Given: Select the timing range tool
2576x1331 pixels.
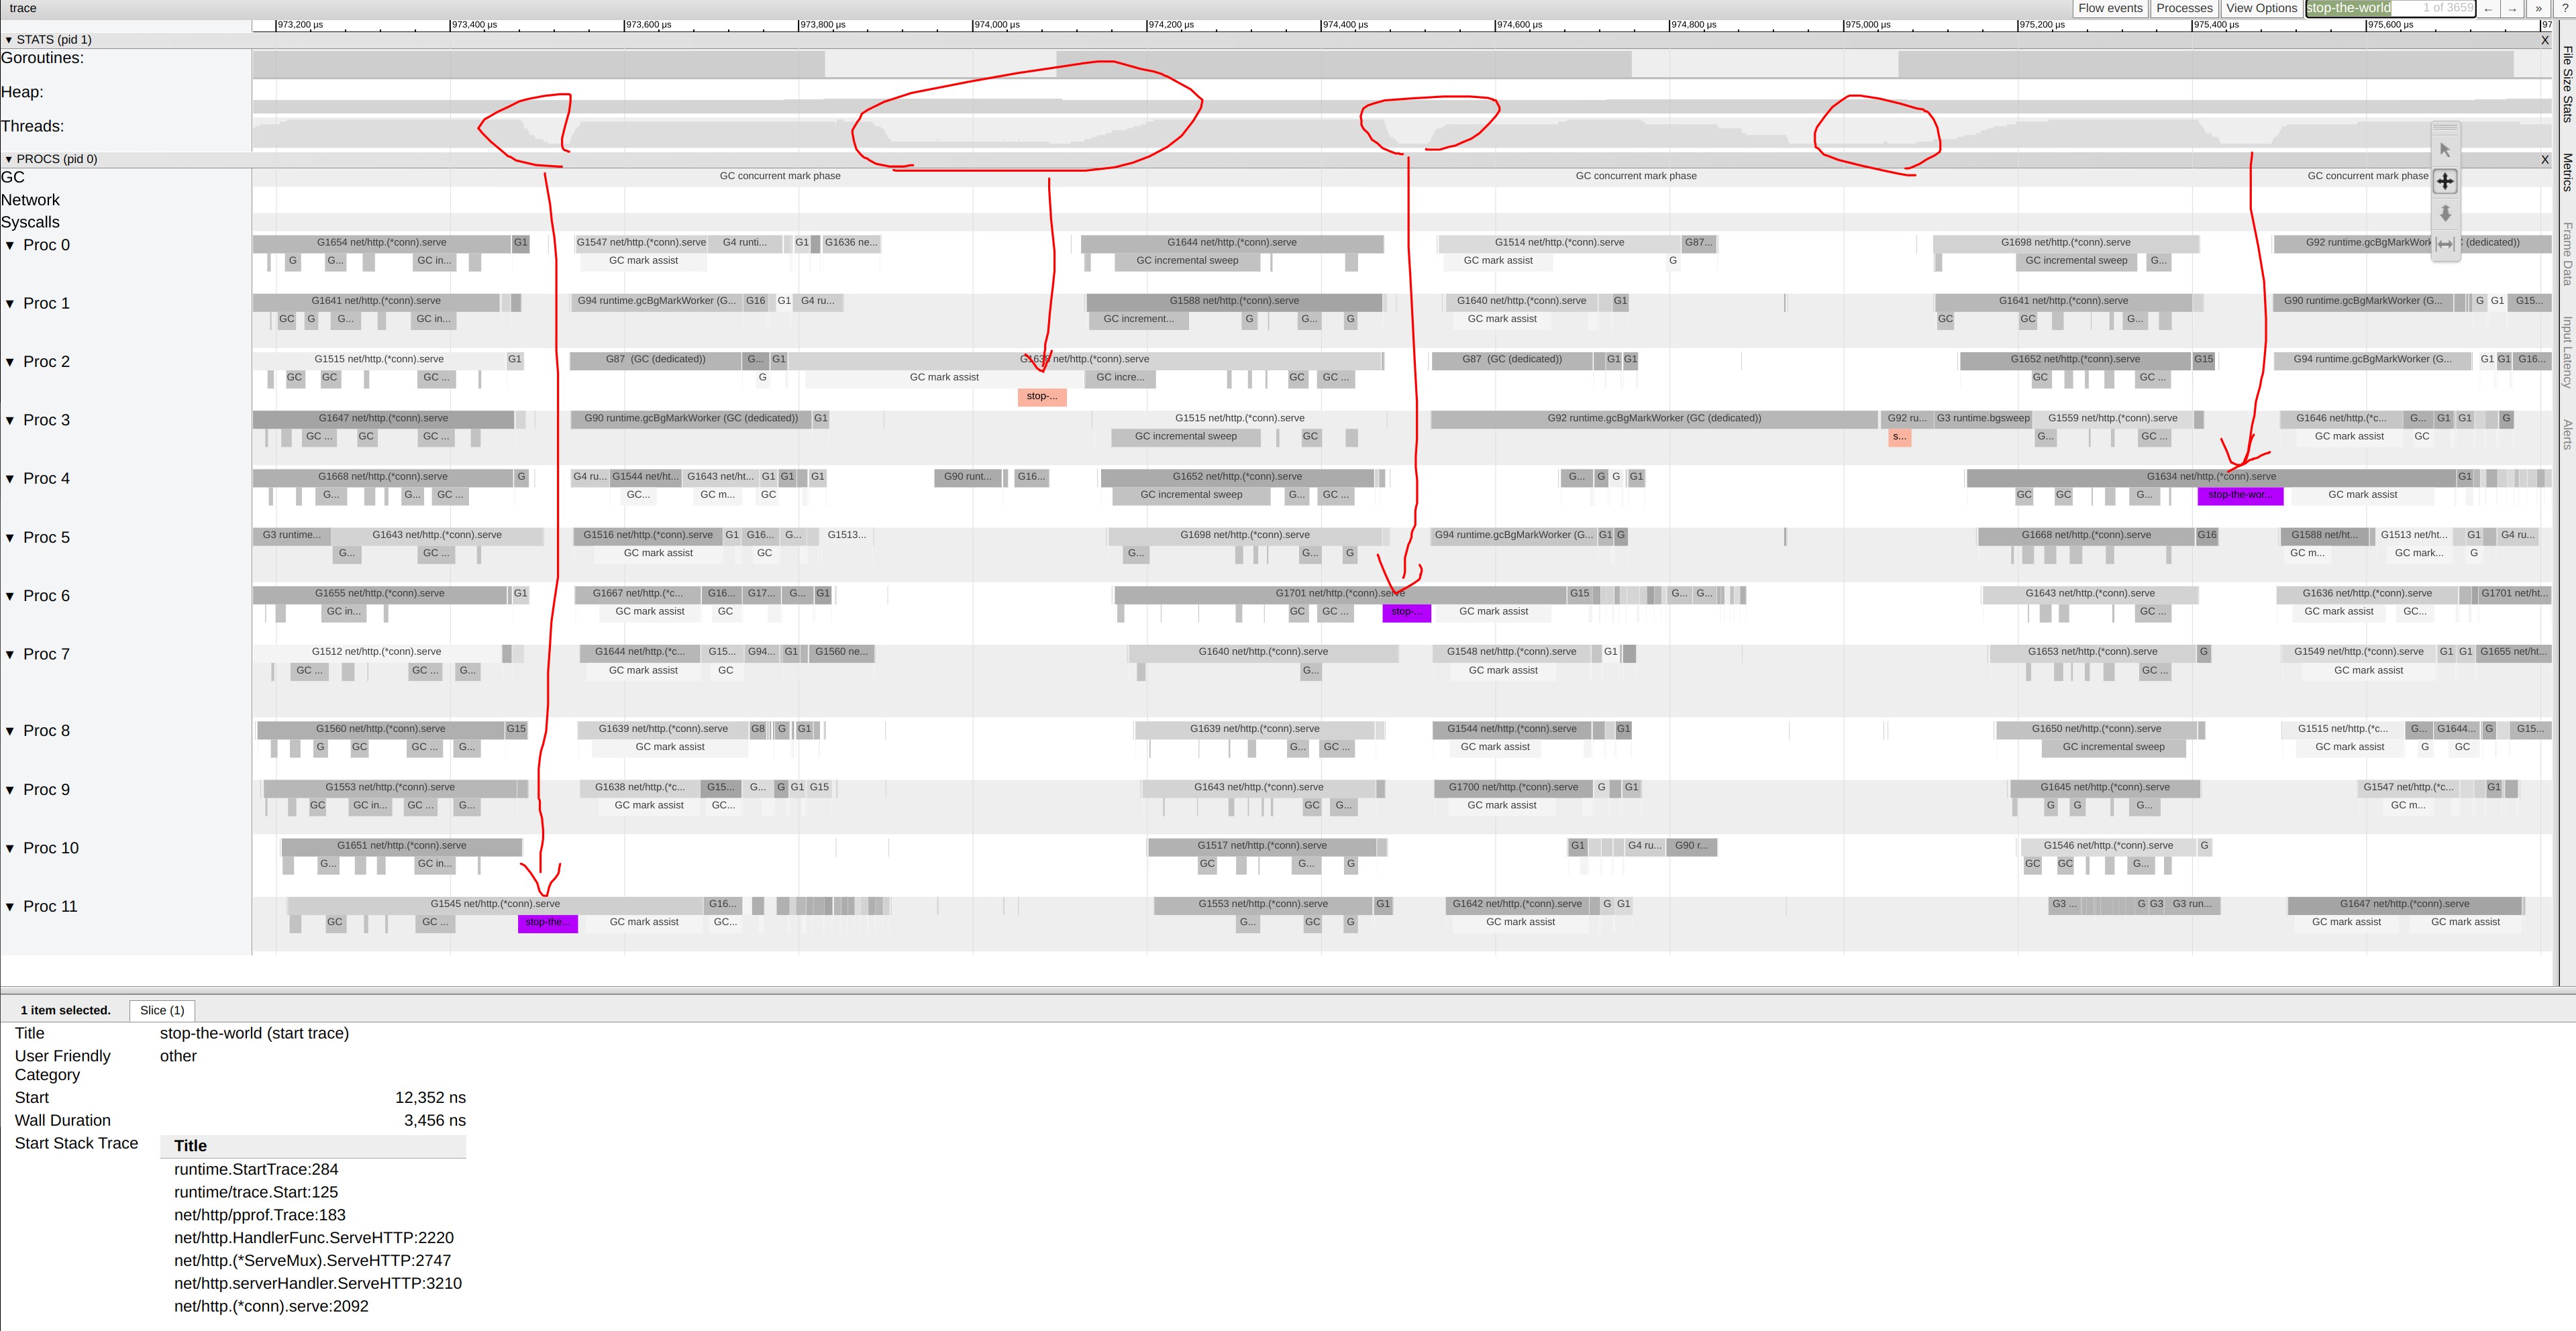Looking at the screenshot, I should [x=2445, y=244].
